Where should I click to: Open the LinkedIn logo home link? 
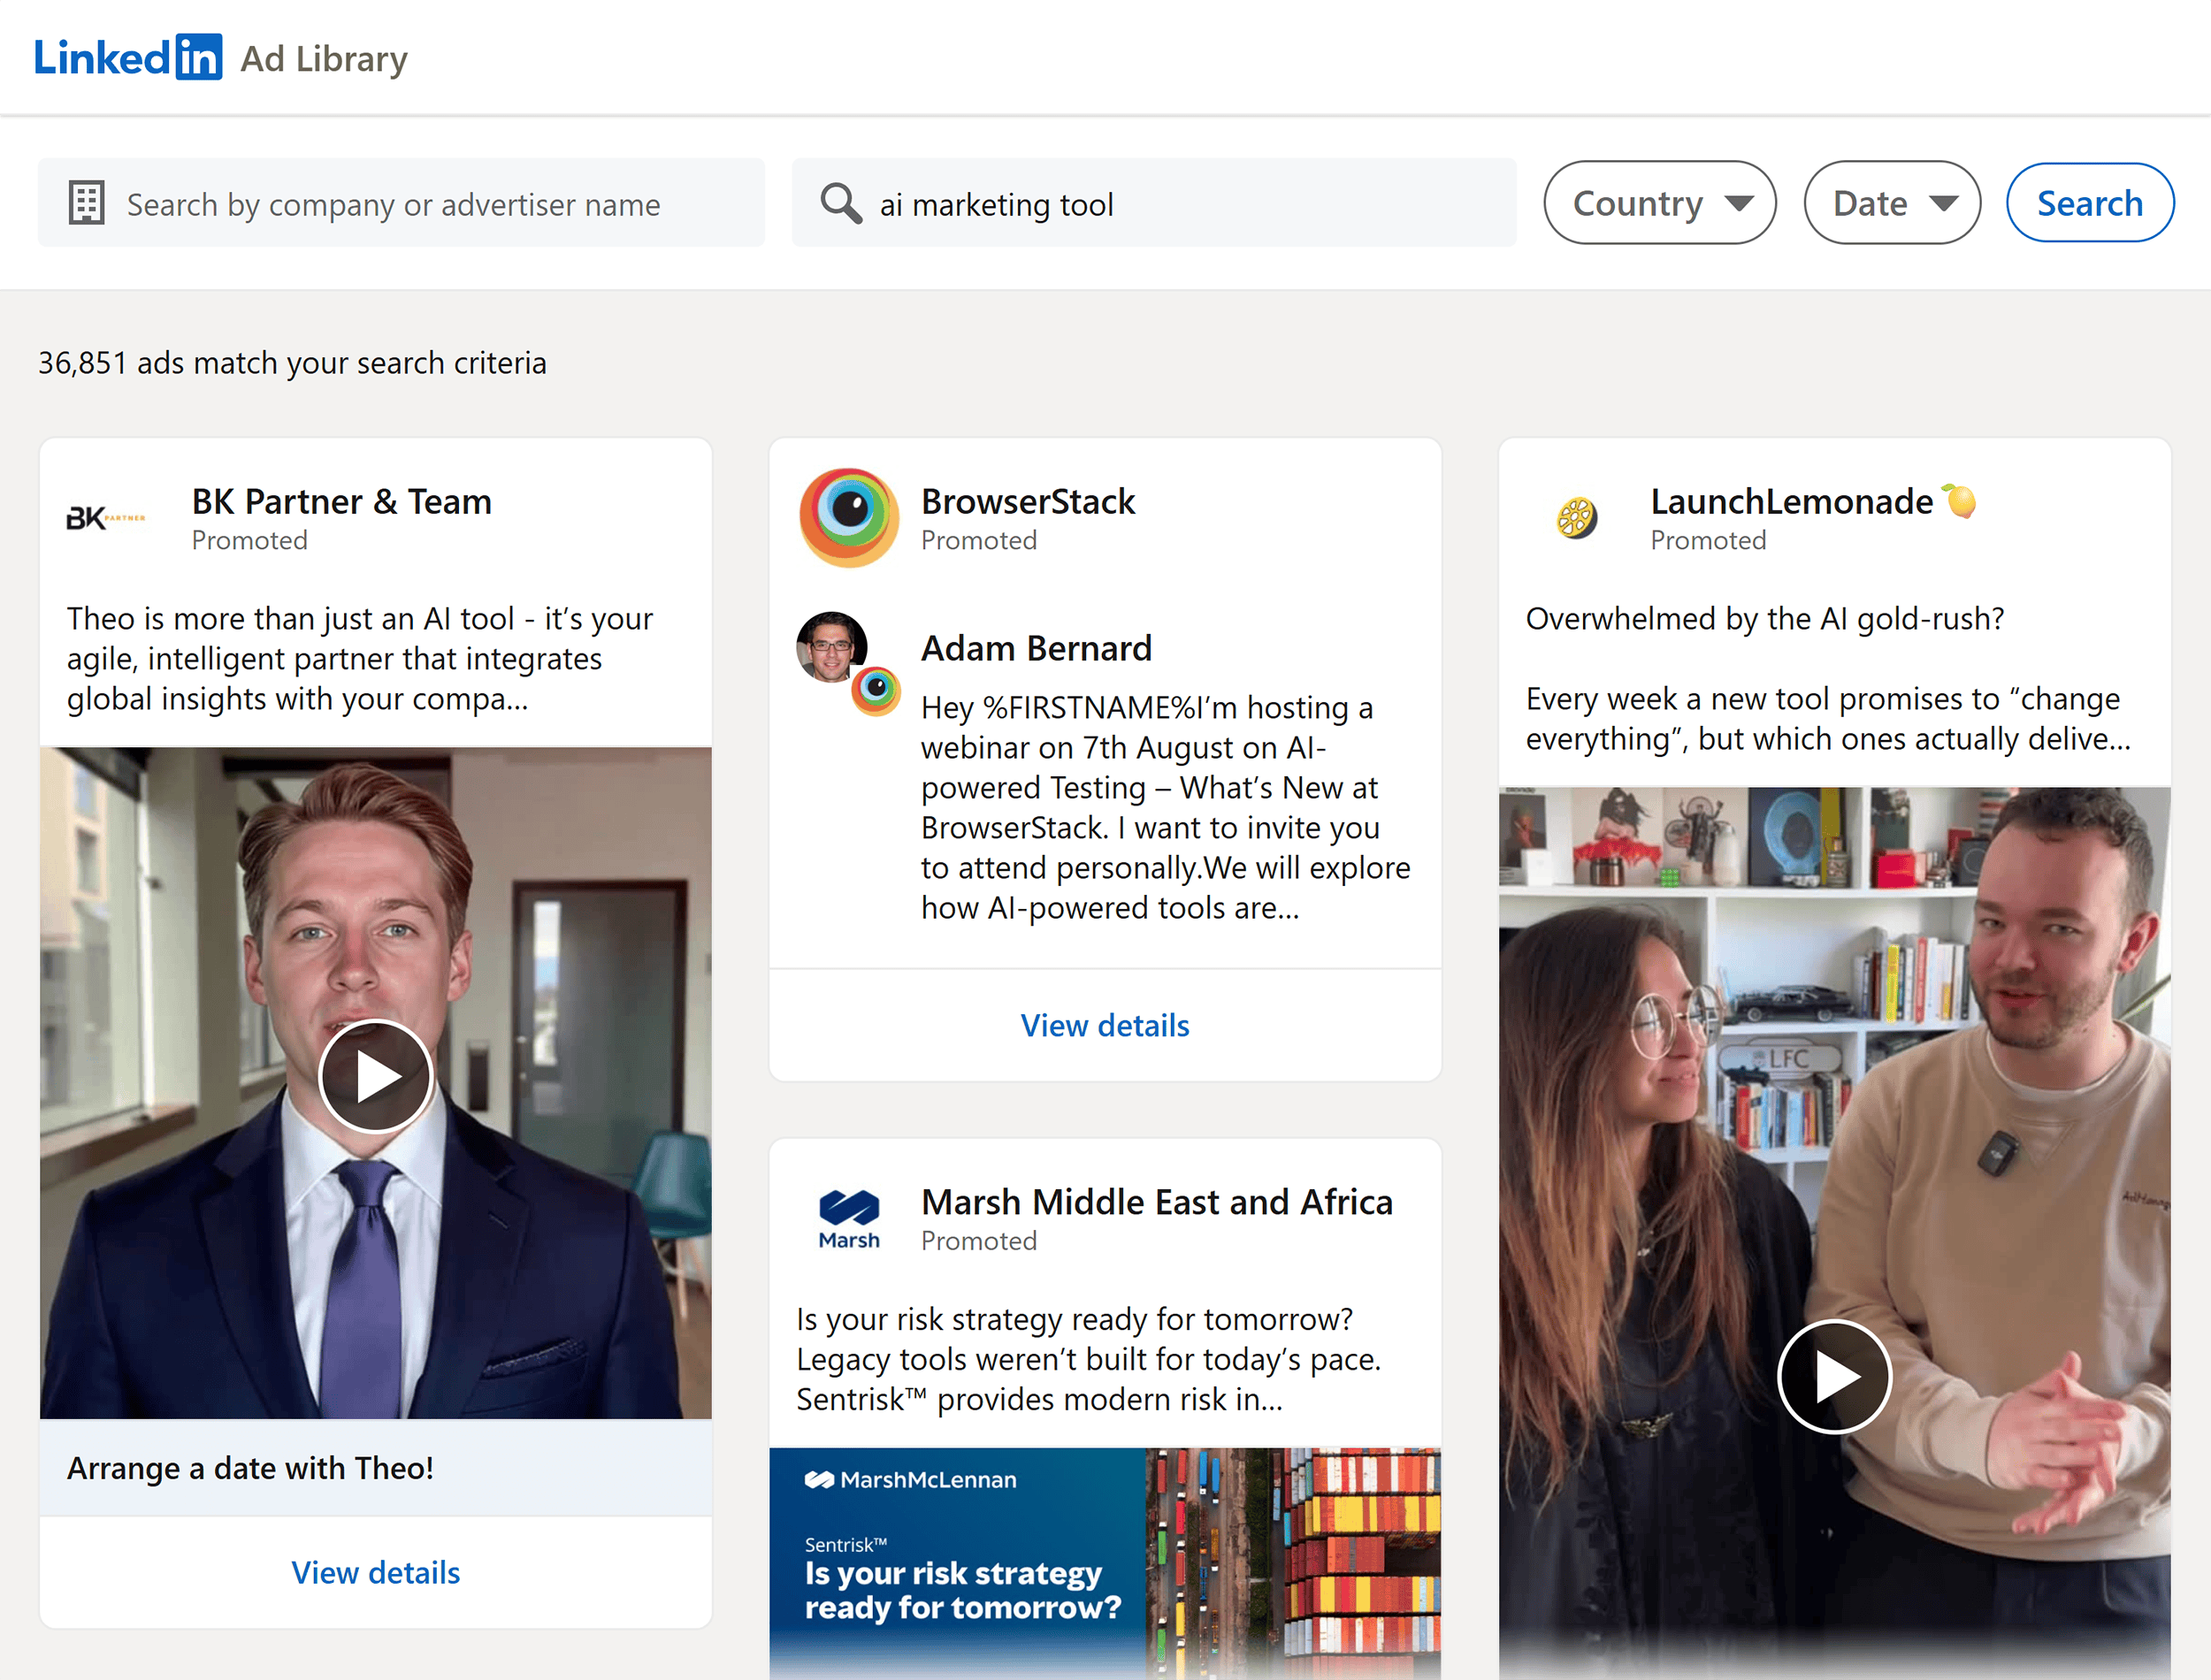(128, 57)
